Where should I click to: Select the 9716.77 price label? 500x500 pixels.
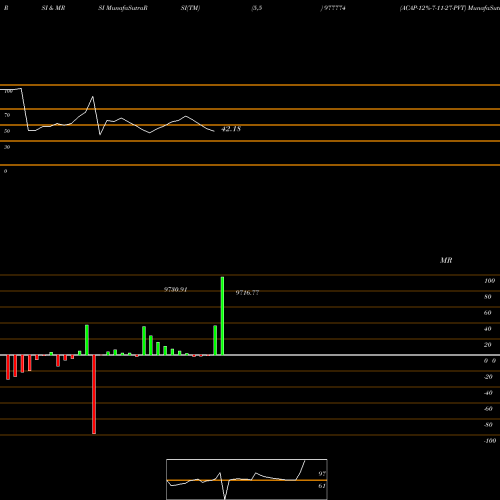(247, 293)
